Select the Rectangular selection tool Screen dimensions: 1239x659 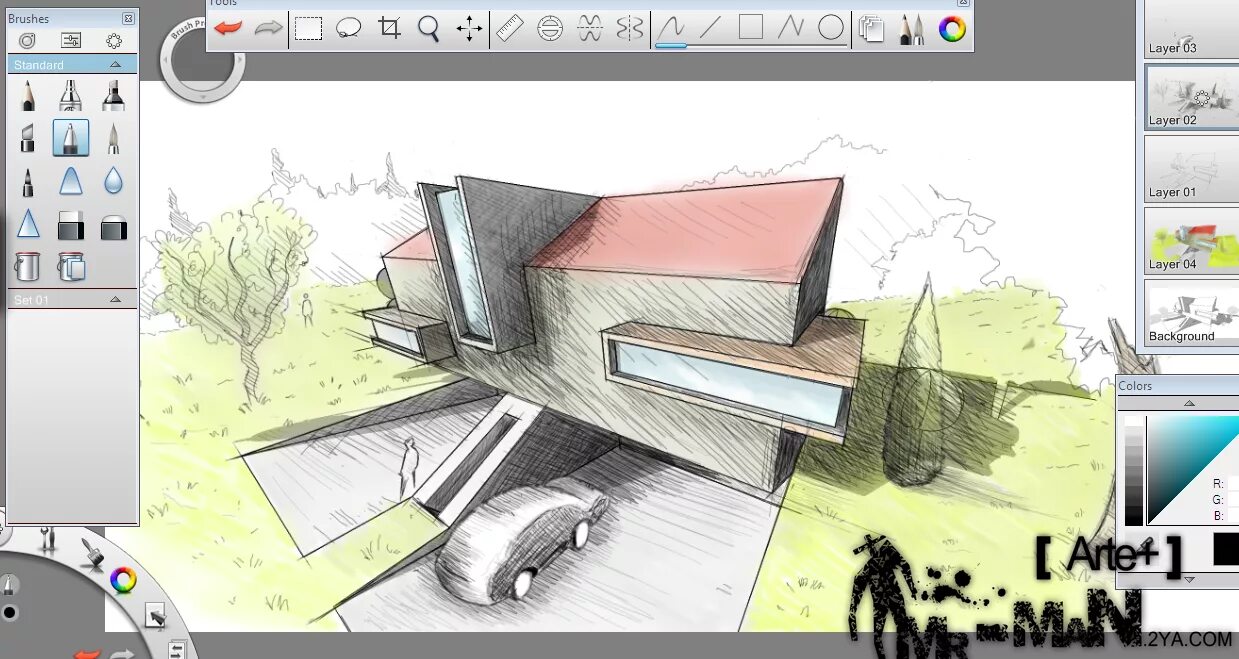[x=309, y=29]
